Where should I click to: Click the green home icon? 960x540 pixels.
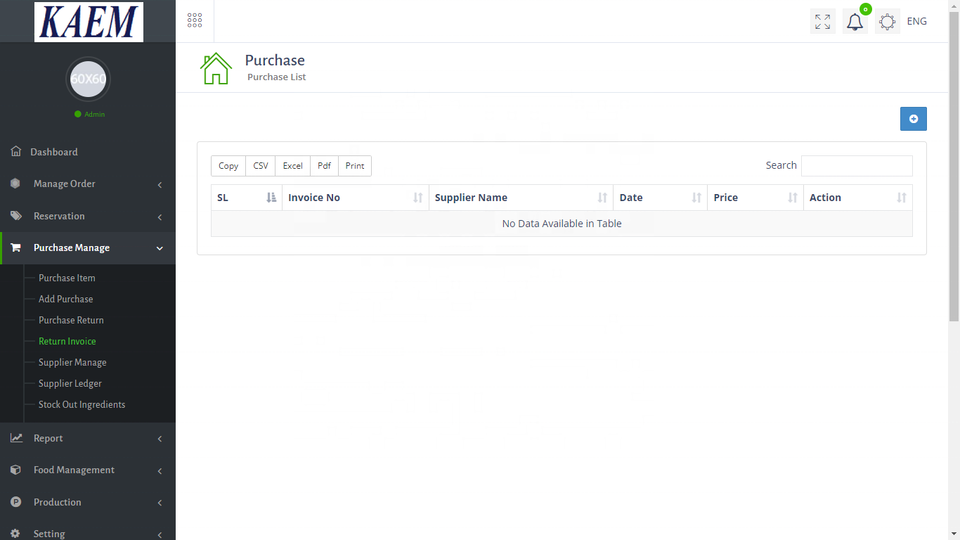pos(216,68)
